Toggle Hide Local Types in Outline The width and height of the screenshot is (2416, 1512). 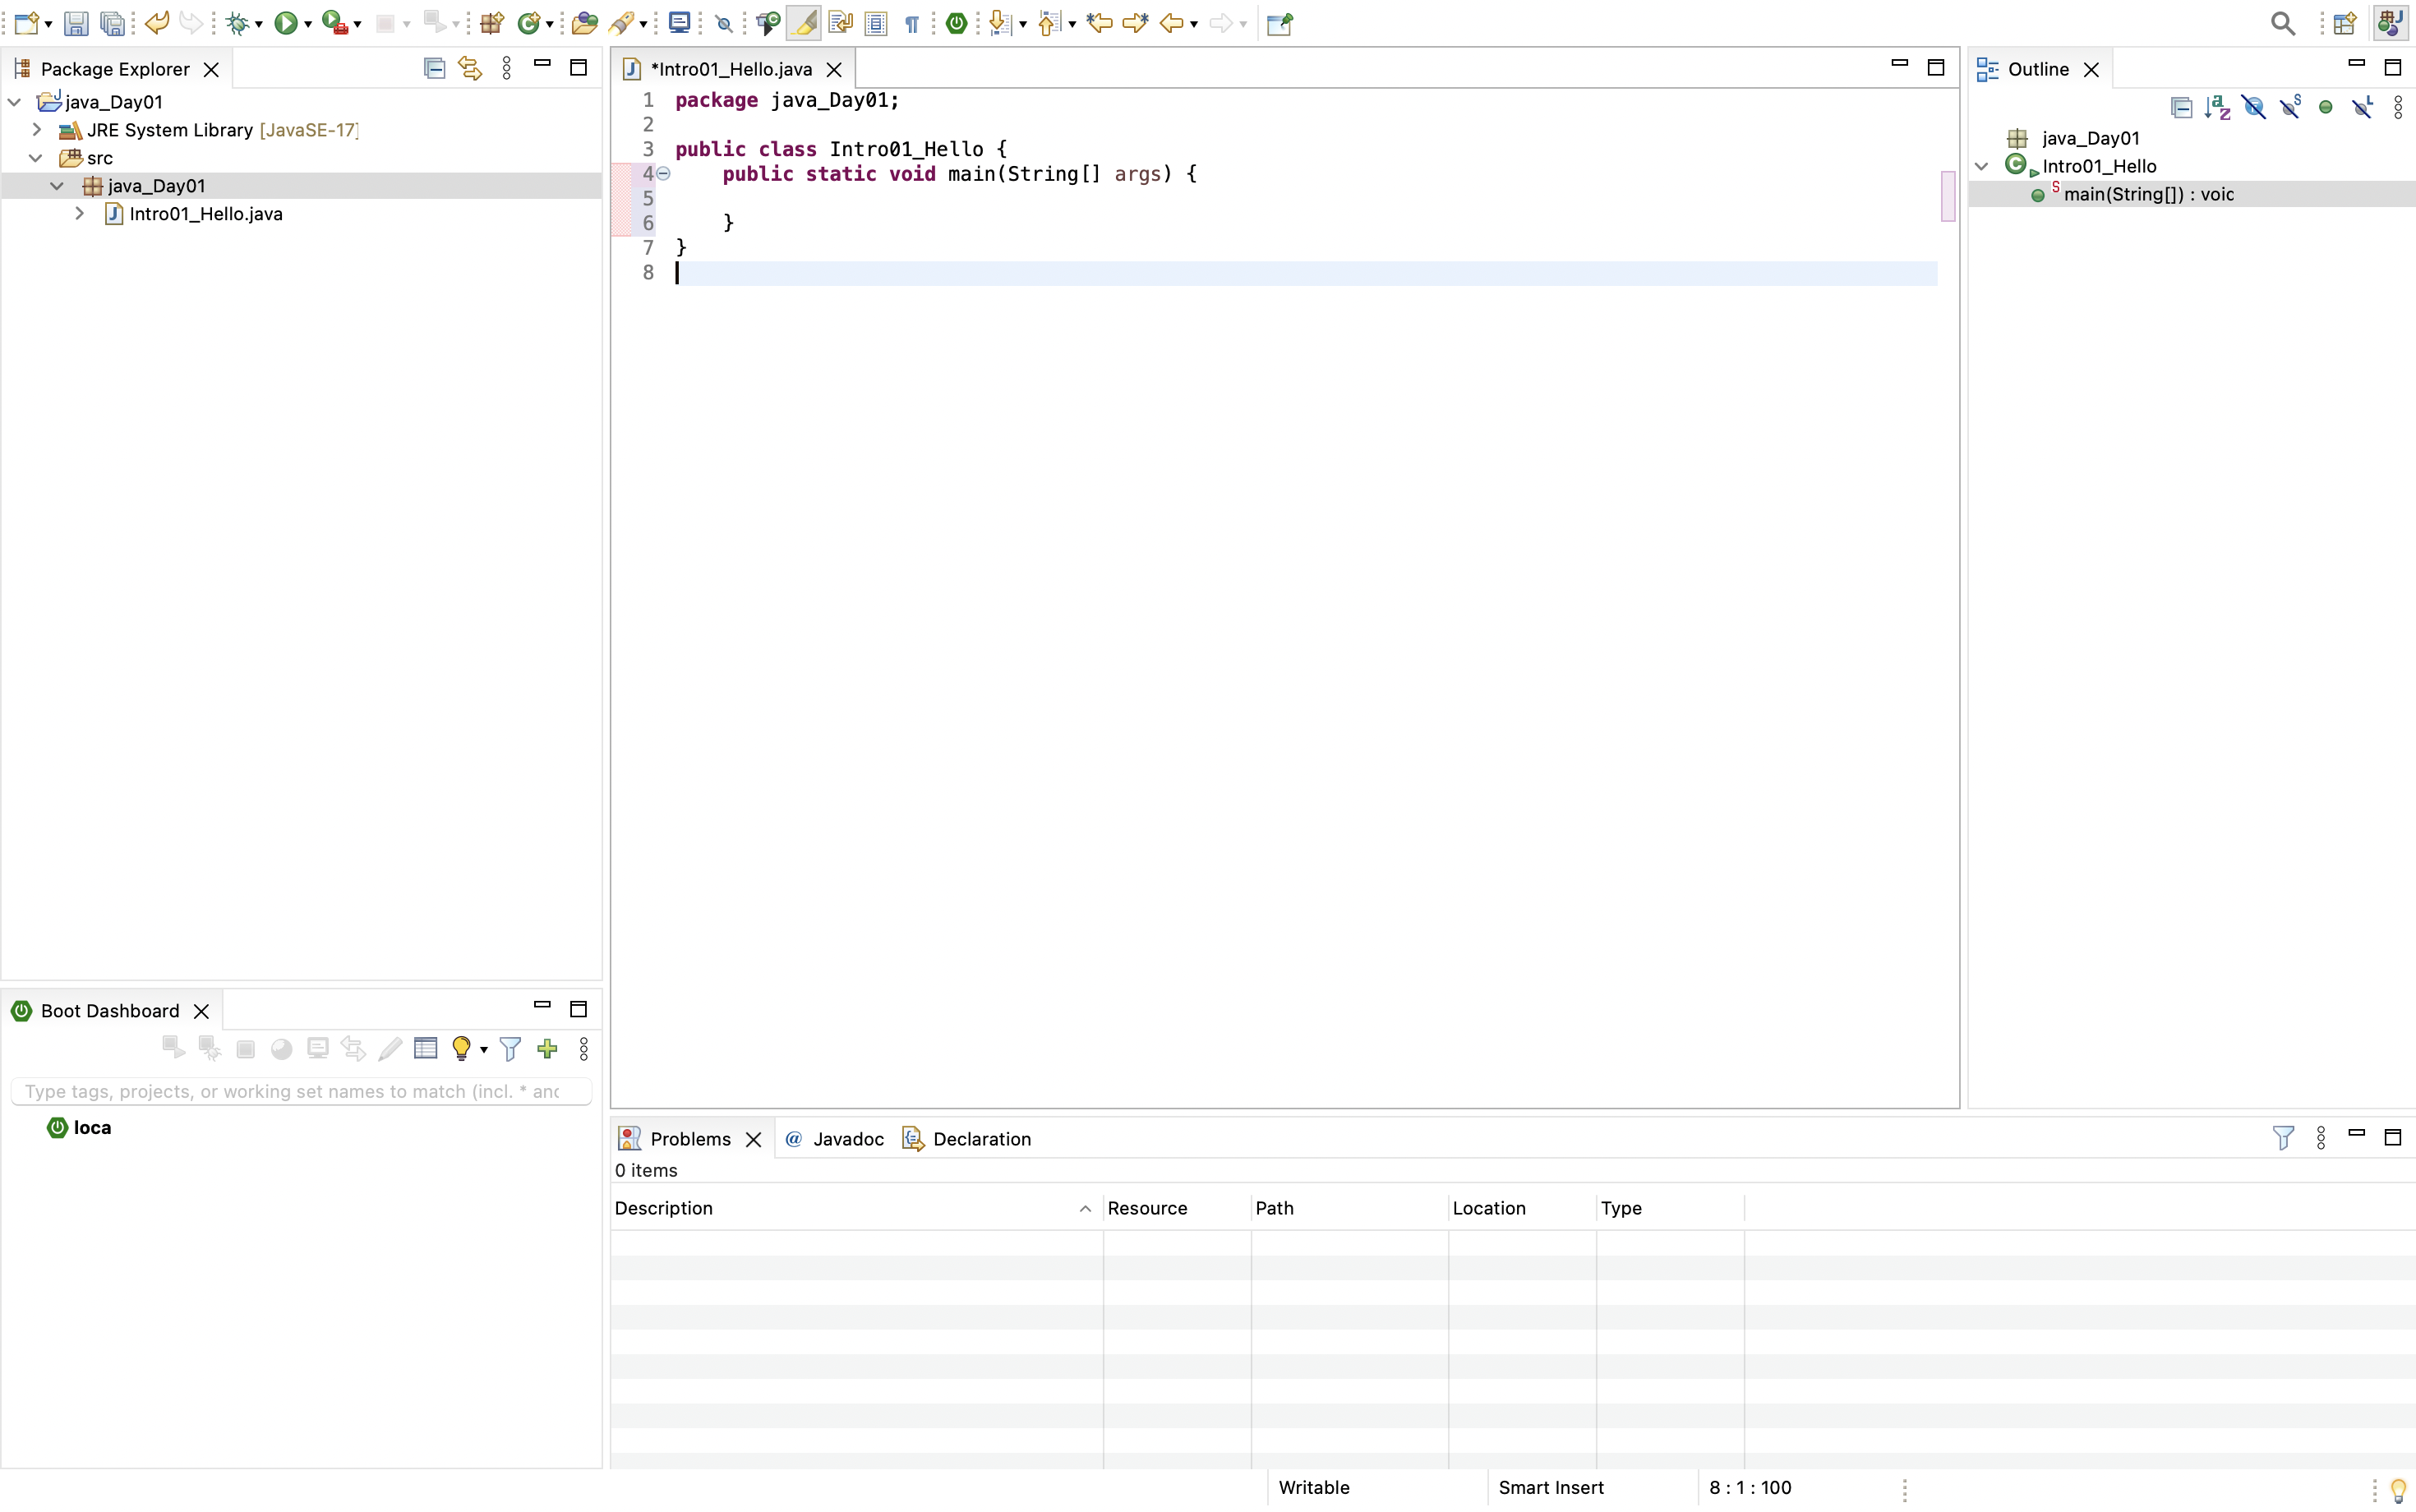[x=2362, y=107]
